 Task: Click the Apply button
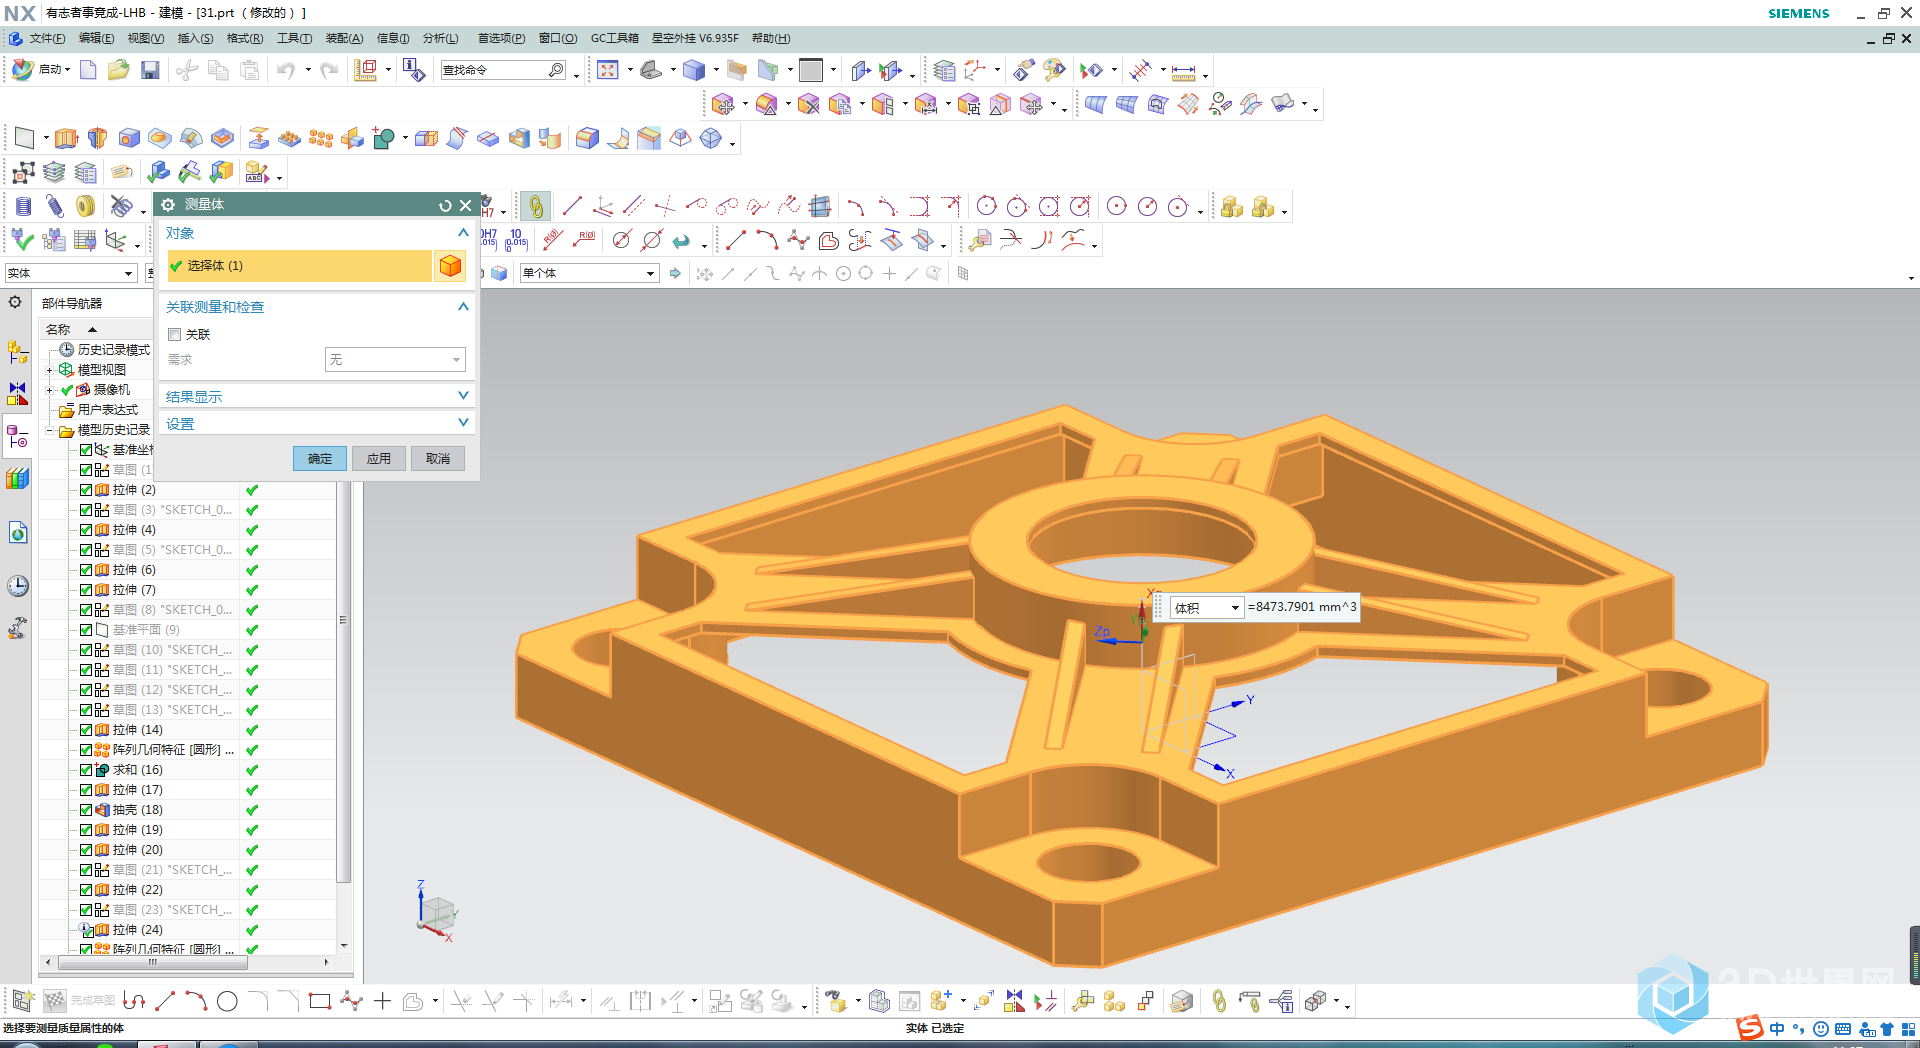(379, 459)
